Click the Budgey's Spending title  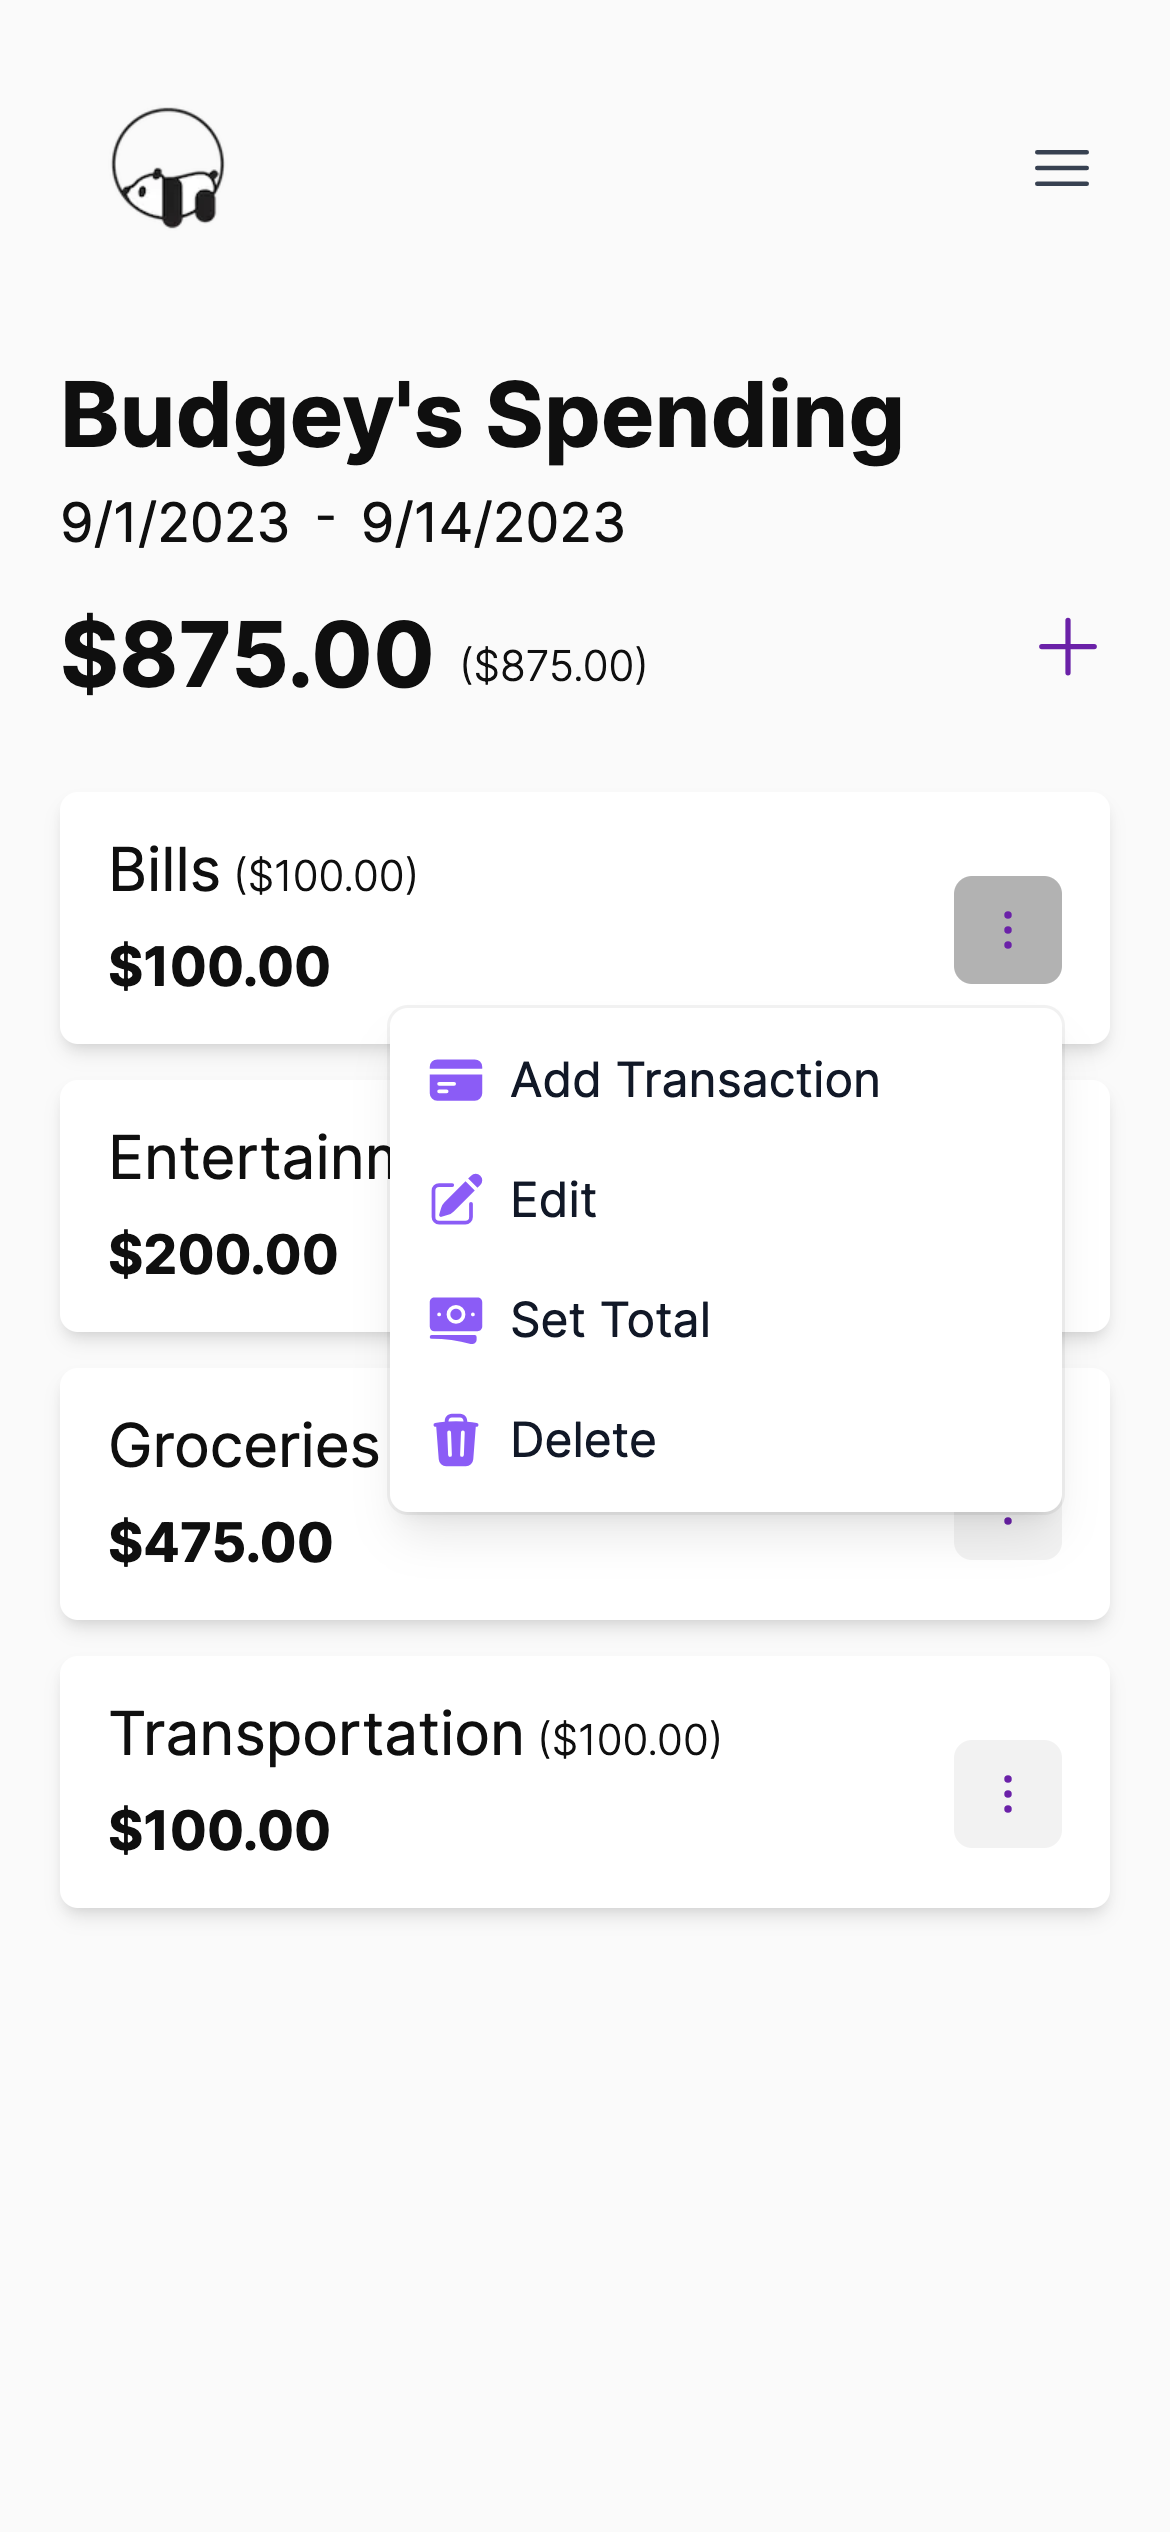482,417
